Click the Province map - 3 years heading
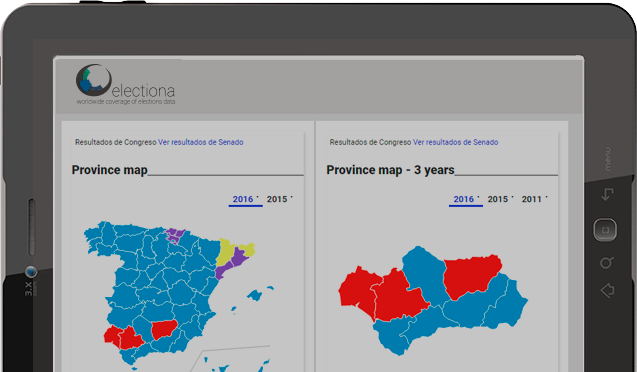 click(390, 170)
